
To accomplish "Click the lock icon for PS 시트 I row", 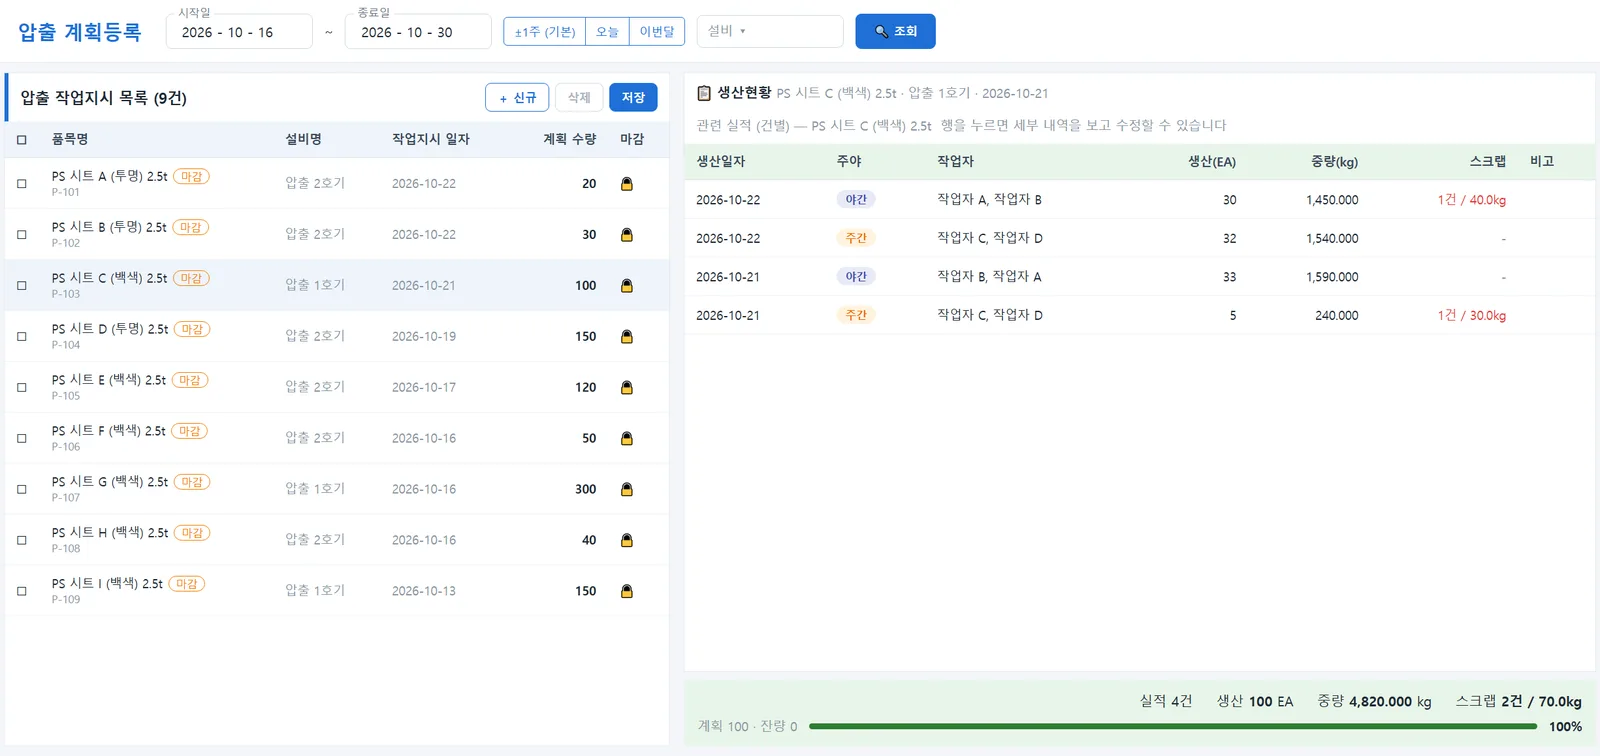I will pos(627,591).
